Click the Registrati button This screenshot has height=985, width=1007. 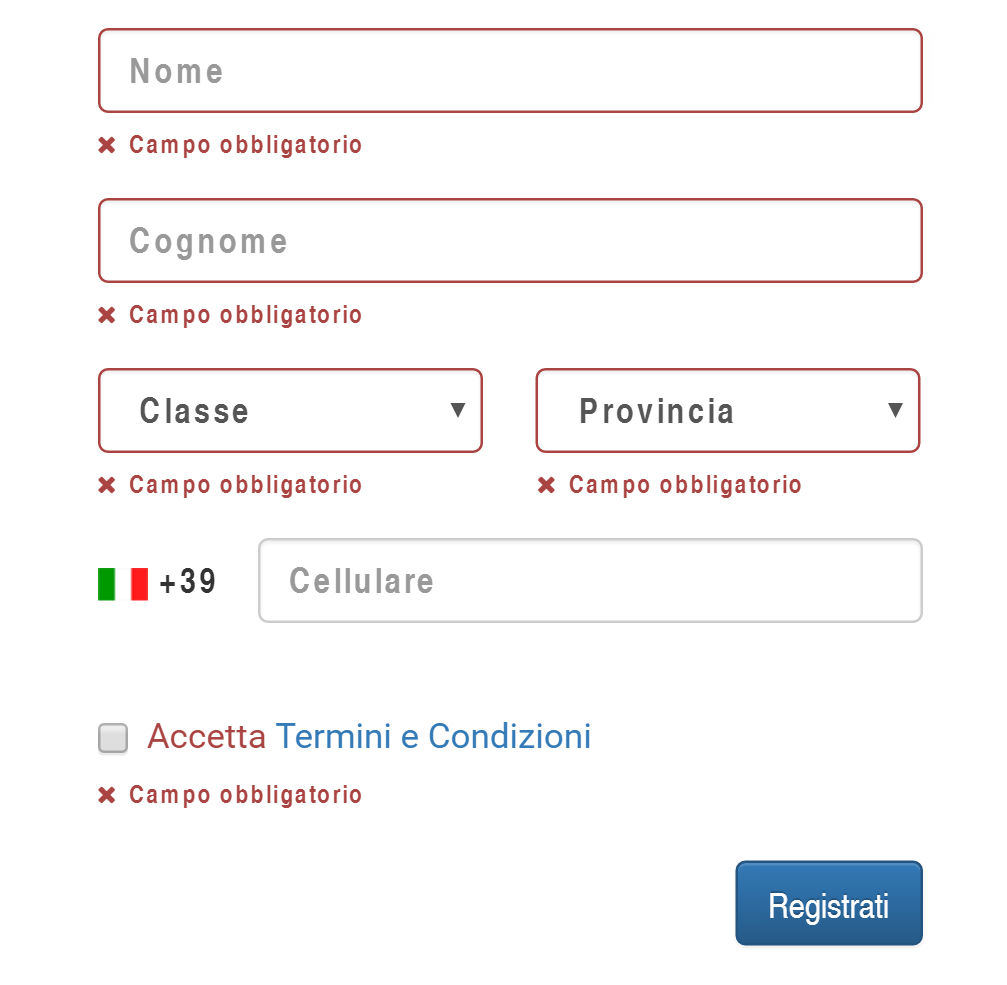coord(829,903)
